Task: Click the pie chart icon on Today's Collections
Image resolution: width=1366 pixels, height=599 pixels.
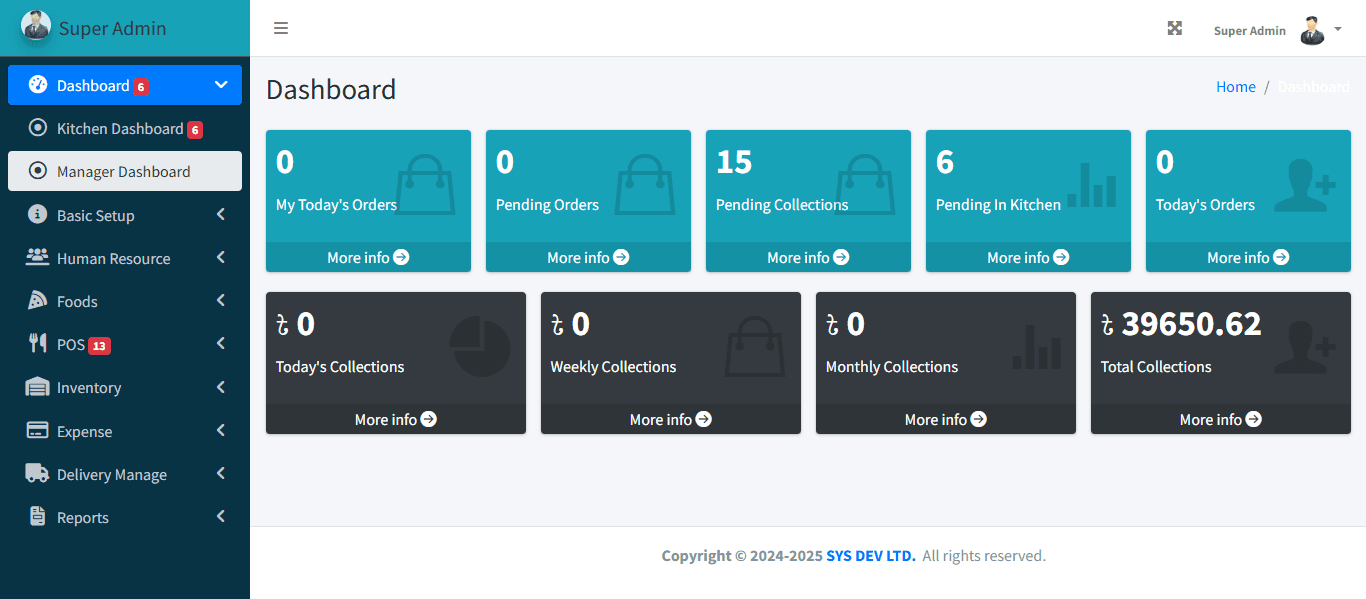Action: pos(480,347)
